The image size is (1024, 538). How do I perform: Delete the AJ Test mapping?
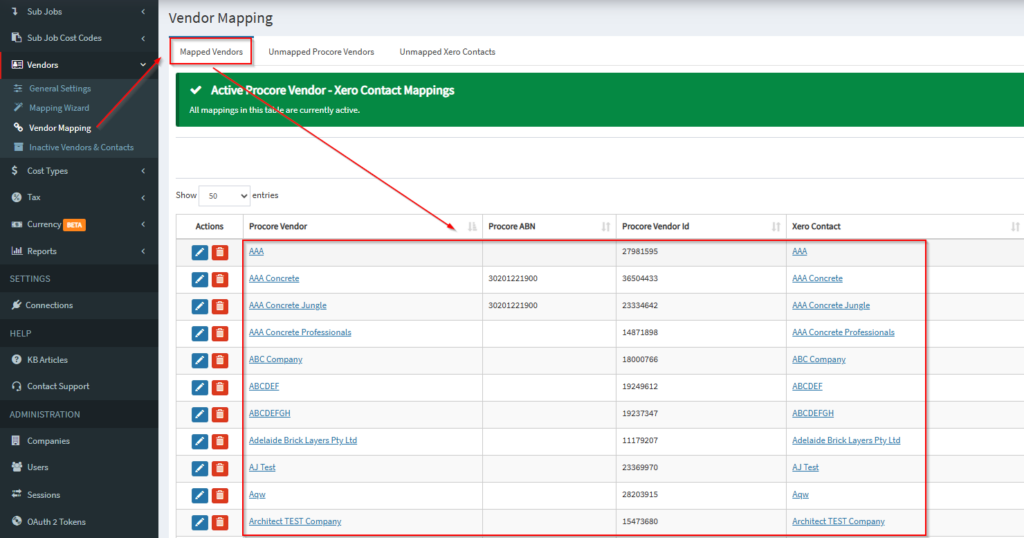click(220, 468)
